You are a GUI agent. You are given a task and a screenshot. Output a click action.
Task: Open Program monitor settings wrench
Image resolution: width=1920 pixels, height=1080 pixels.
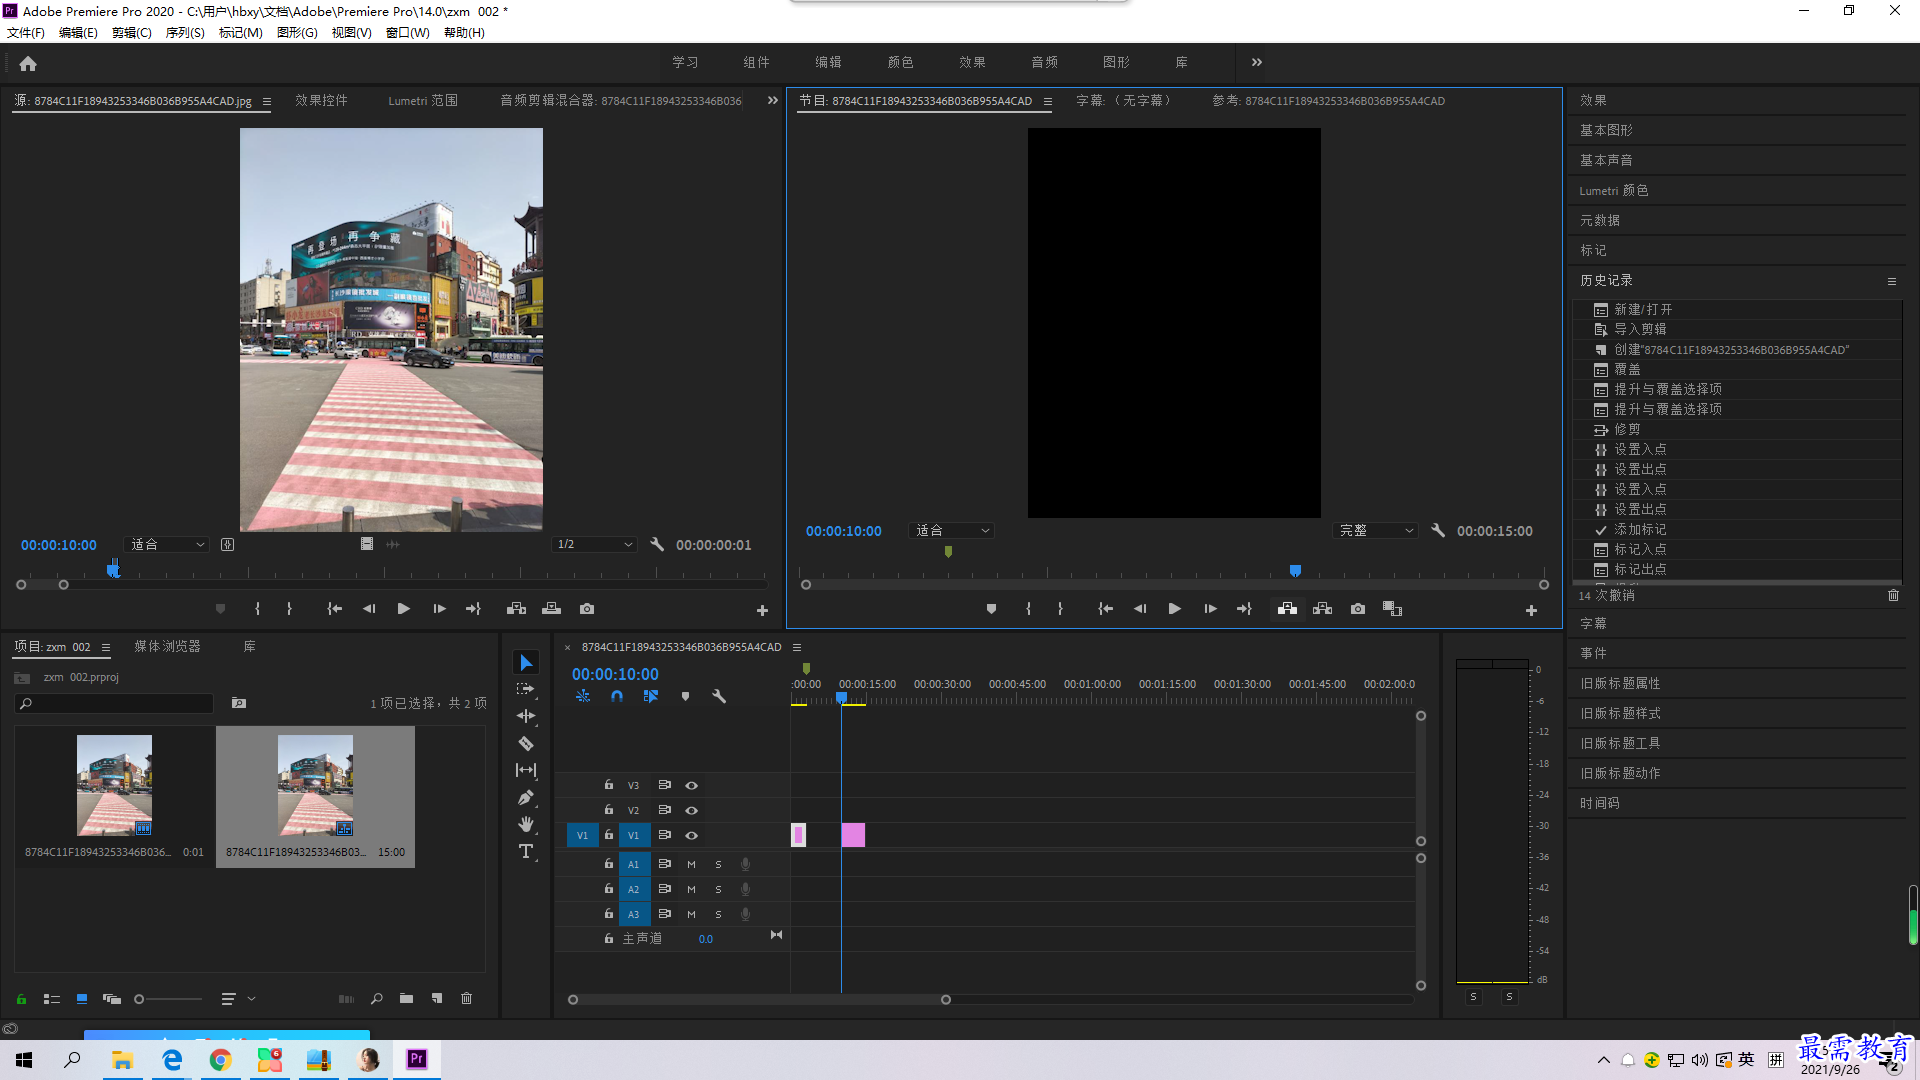[1438, 530]
